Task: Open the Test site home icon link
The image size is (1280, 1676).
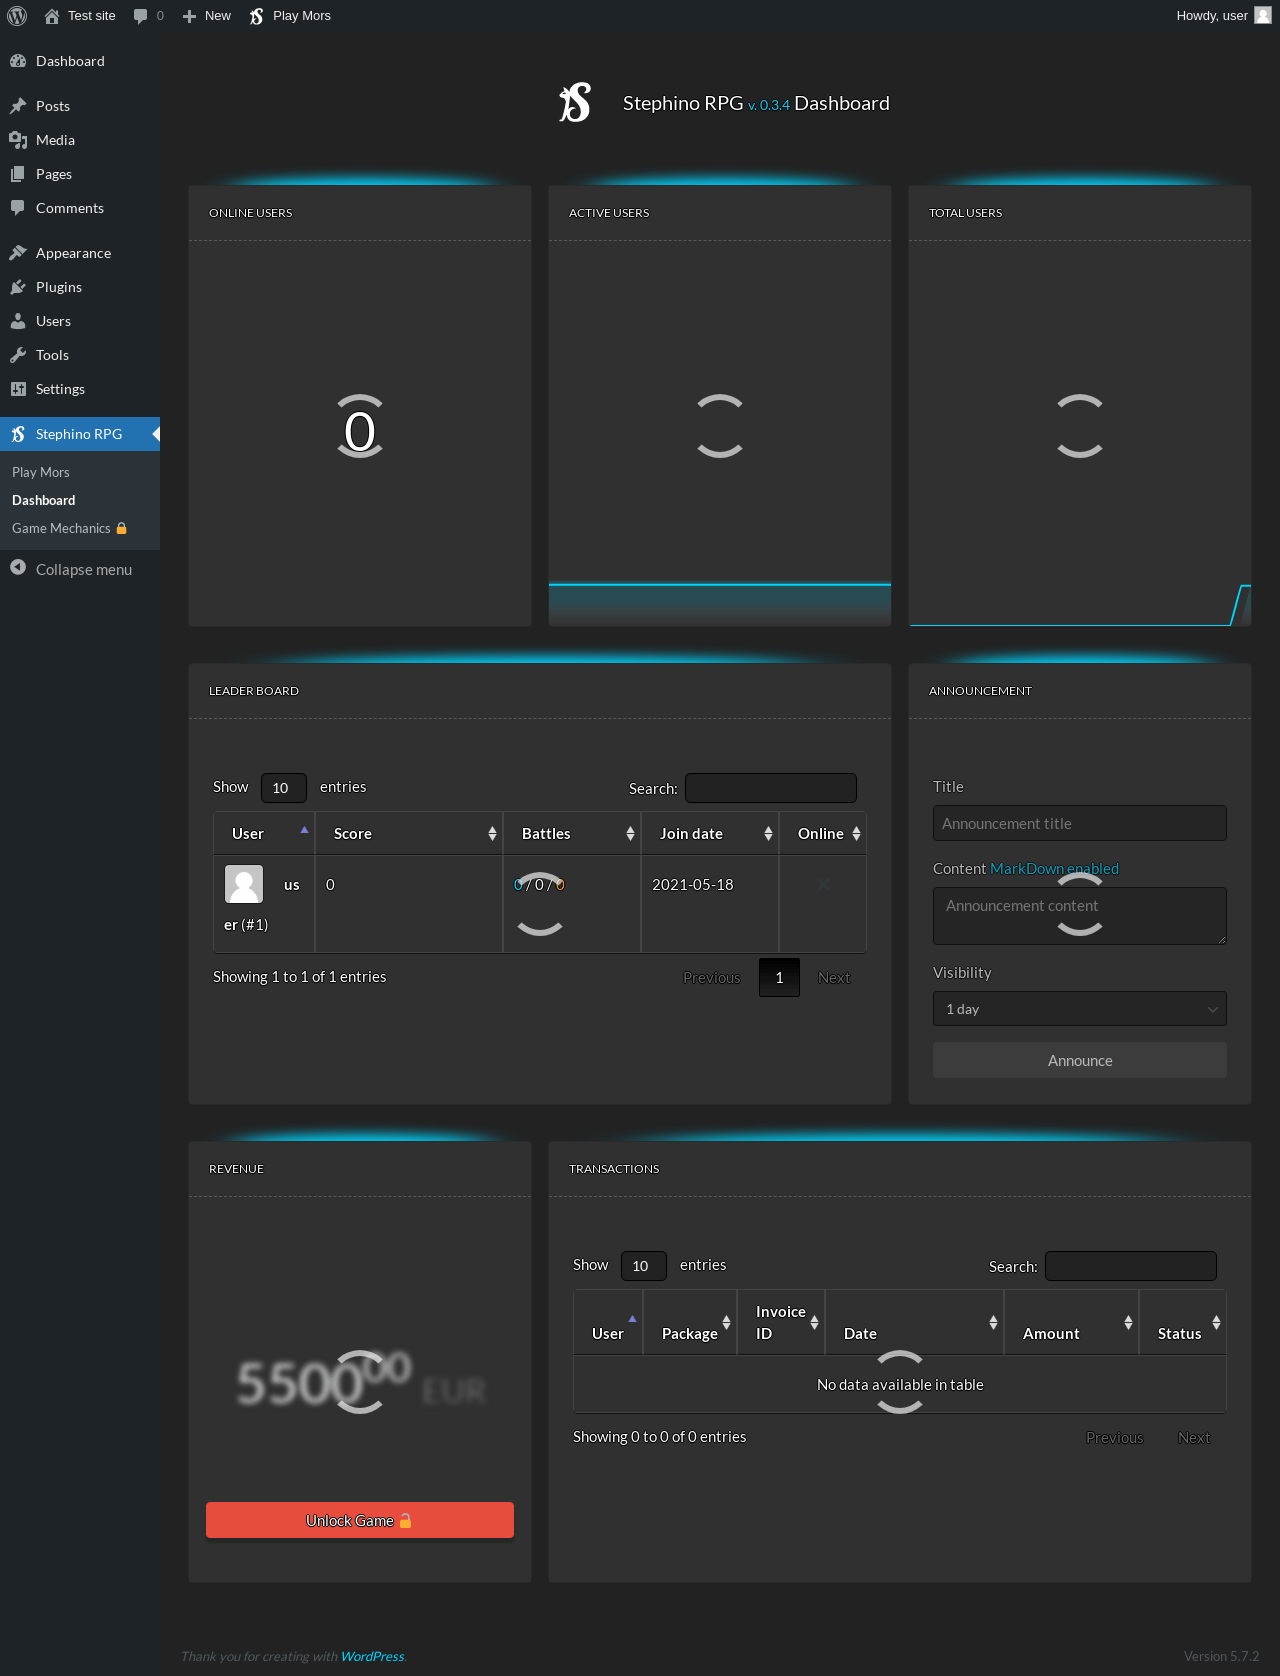Action: click(x=52, y=16)
